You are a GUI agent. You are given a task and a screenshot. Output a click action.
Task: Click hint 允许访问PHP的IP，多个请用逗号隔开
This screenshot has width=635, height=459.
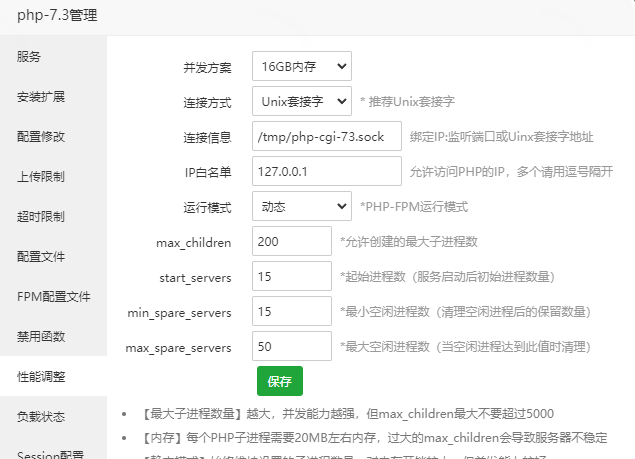(511, 172)
